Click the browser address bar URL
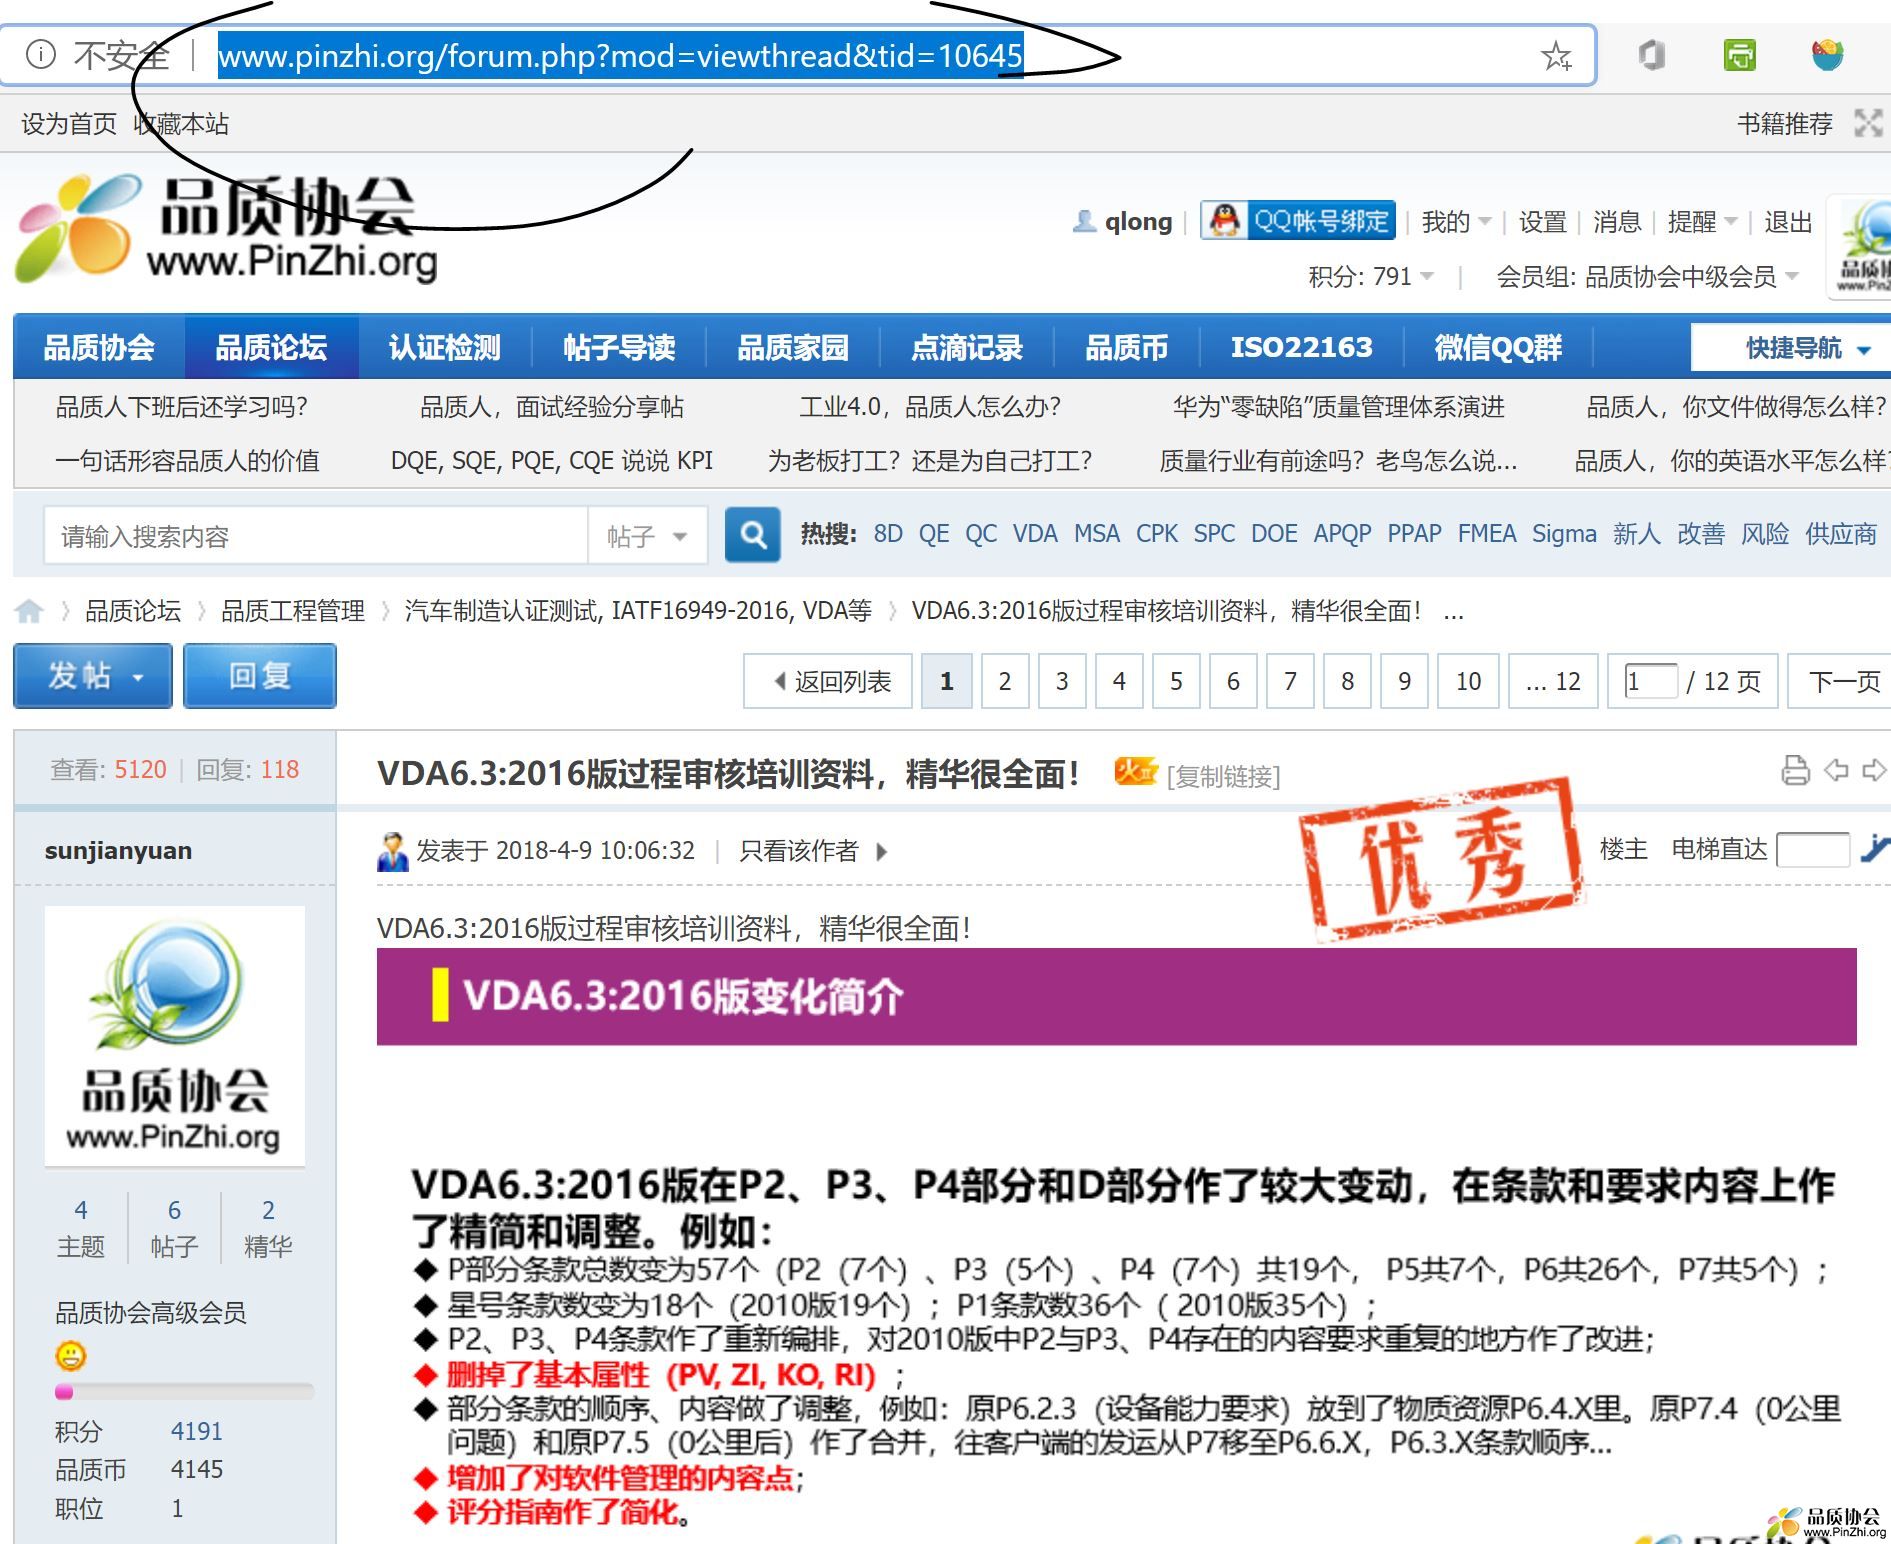This screenshot has width=1891, height=1544. 620,55
